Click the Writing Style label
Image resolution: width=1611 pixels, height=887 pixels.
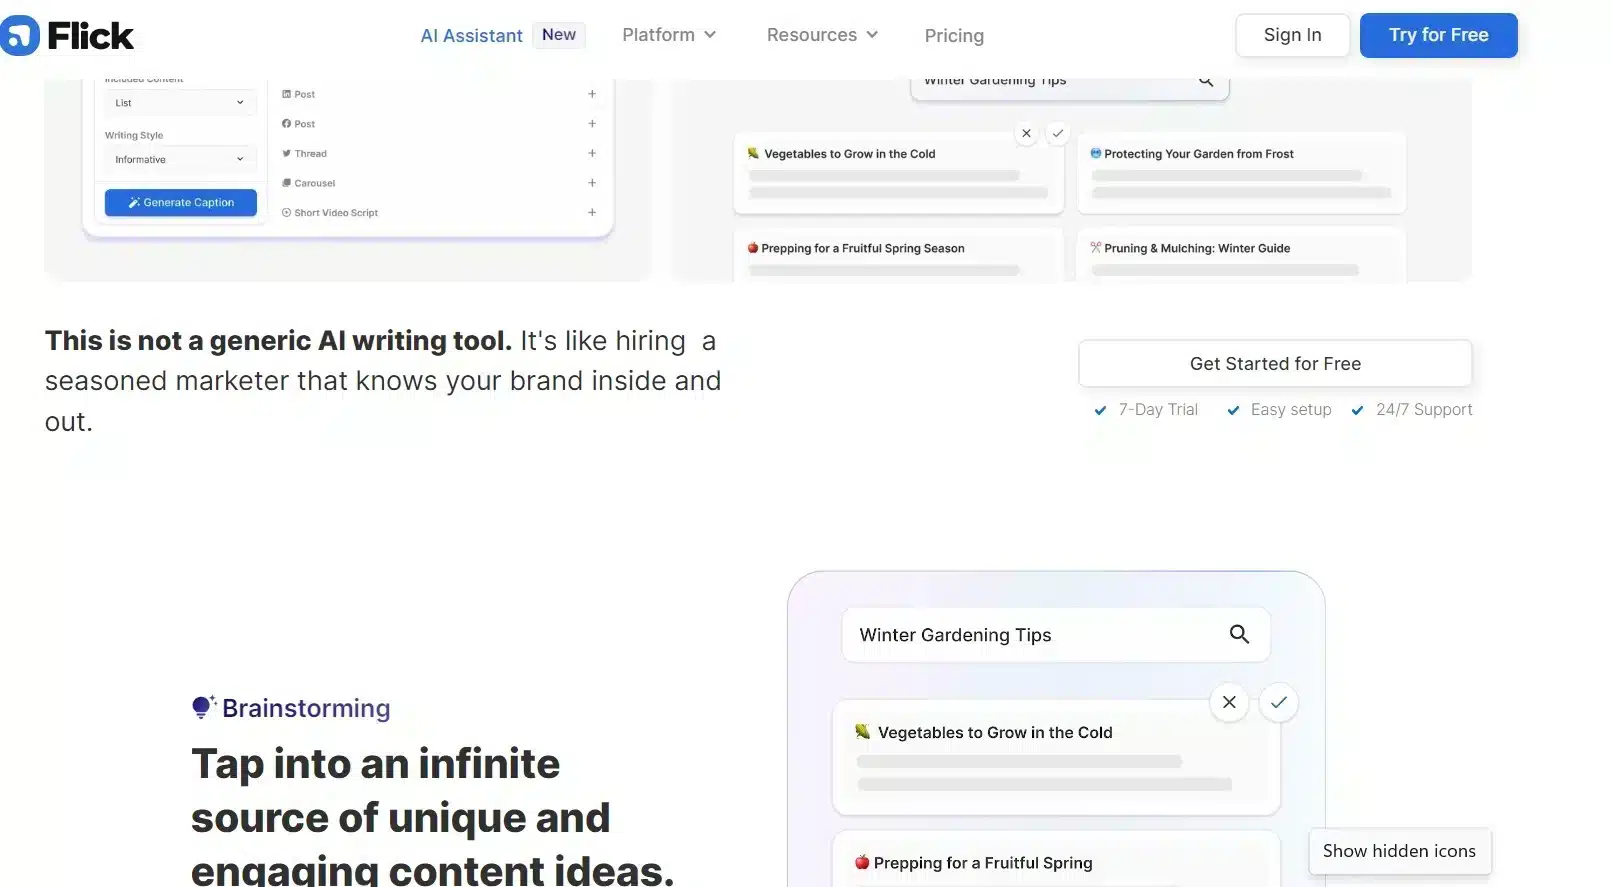(134, 135)
